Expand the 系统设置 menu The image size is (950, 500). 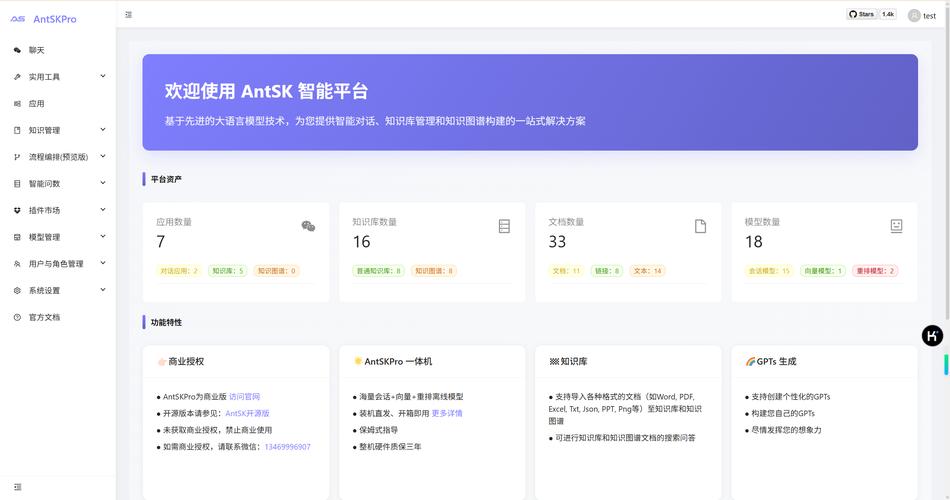click(58, 291)
